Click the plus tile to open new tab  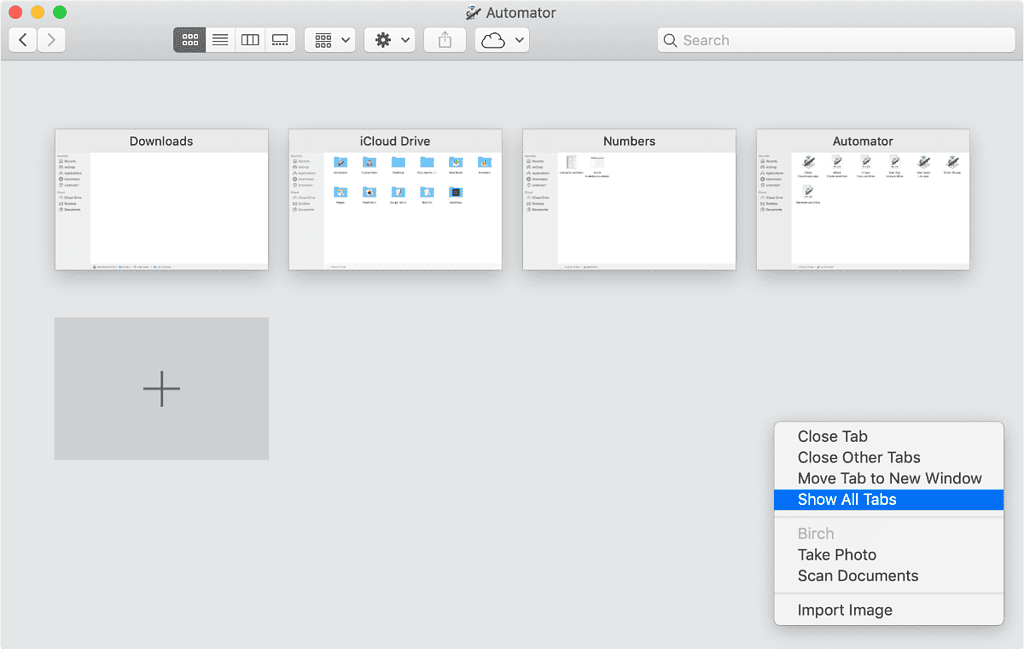point(161,388)
